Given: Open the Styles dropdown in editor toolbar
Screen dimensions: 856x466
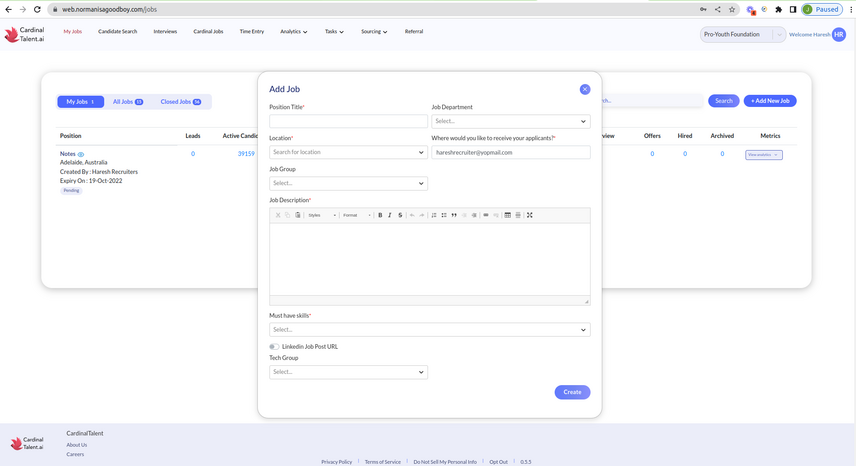Looking at the screenshot, I should (322, 215).
